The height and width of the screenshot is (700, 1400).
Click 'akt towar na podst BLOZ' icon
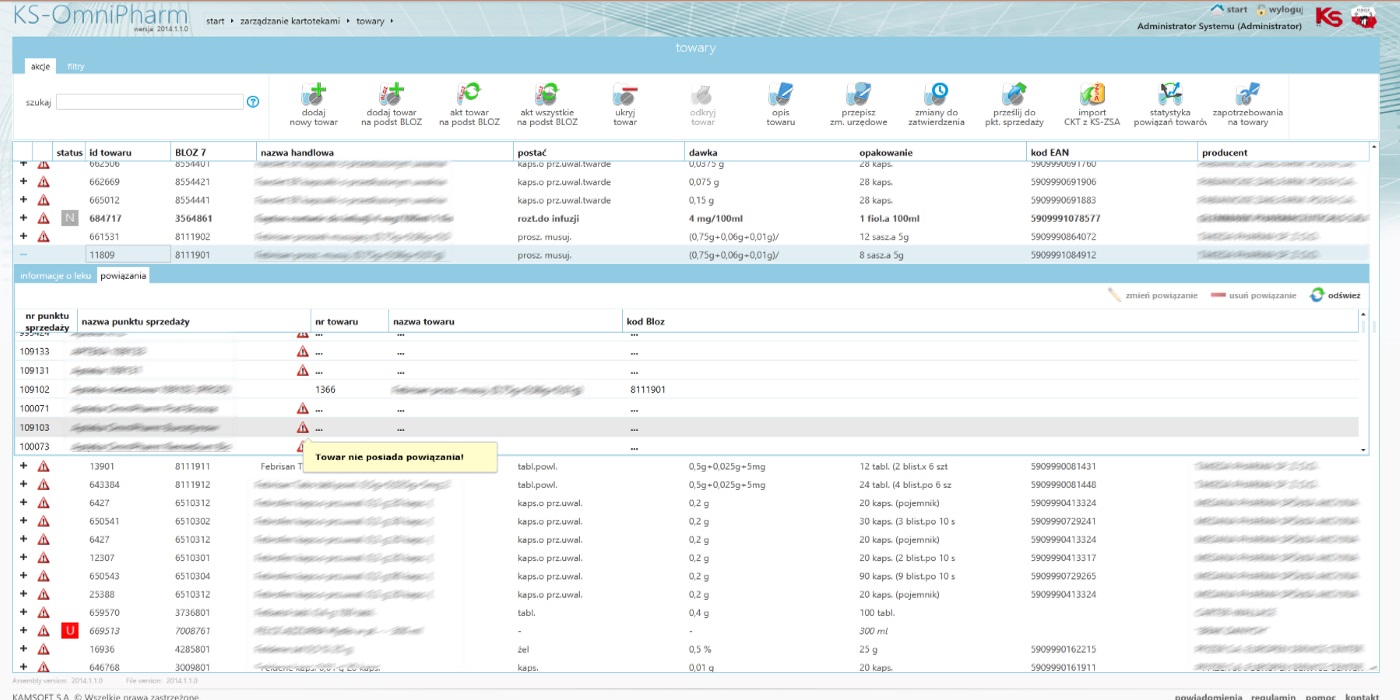pyautogui.click(x=469, y=95)
